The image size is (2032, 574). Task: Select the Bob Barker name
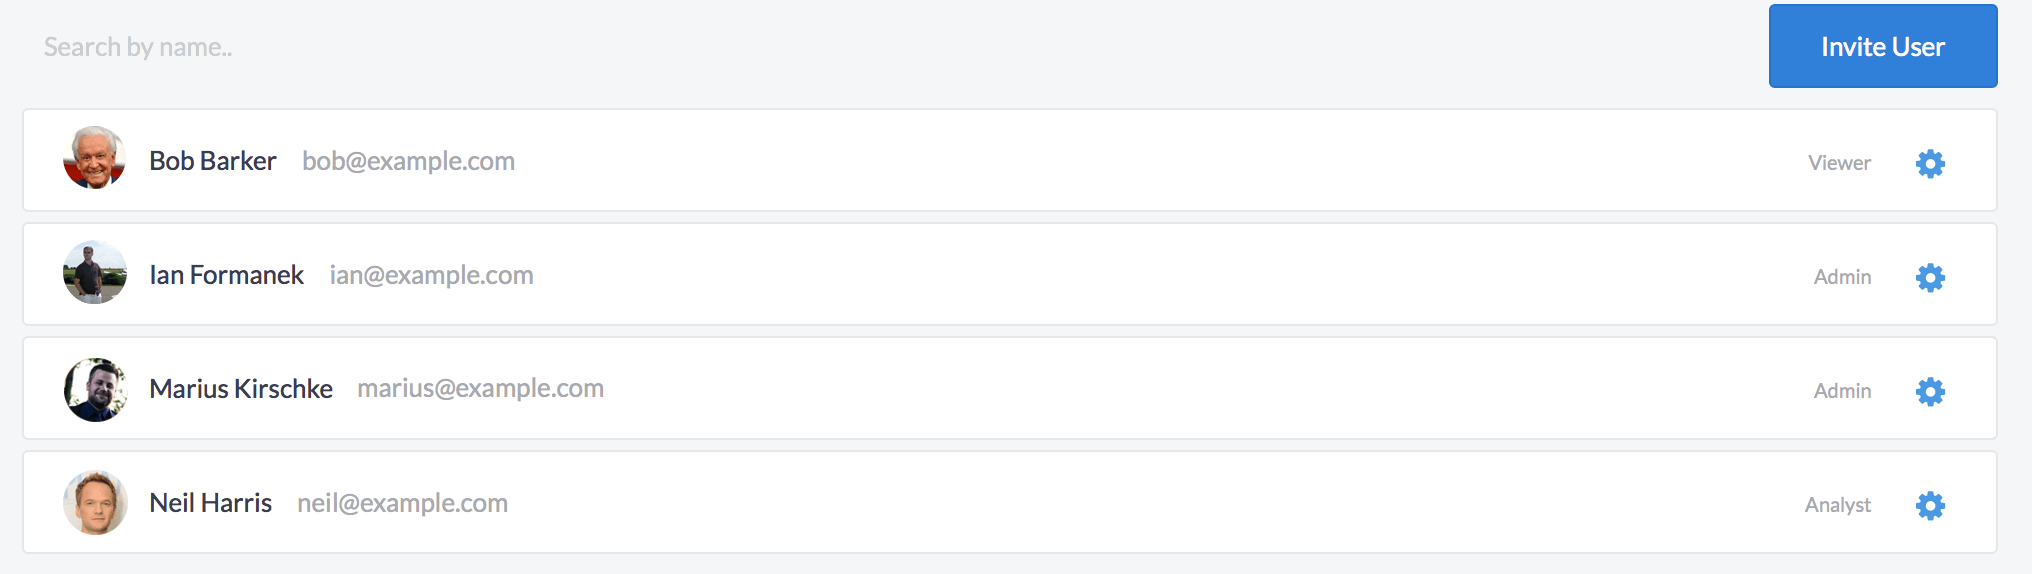click(x=212, y=161)
